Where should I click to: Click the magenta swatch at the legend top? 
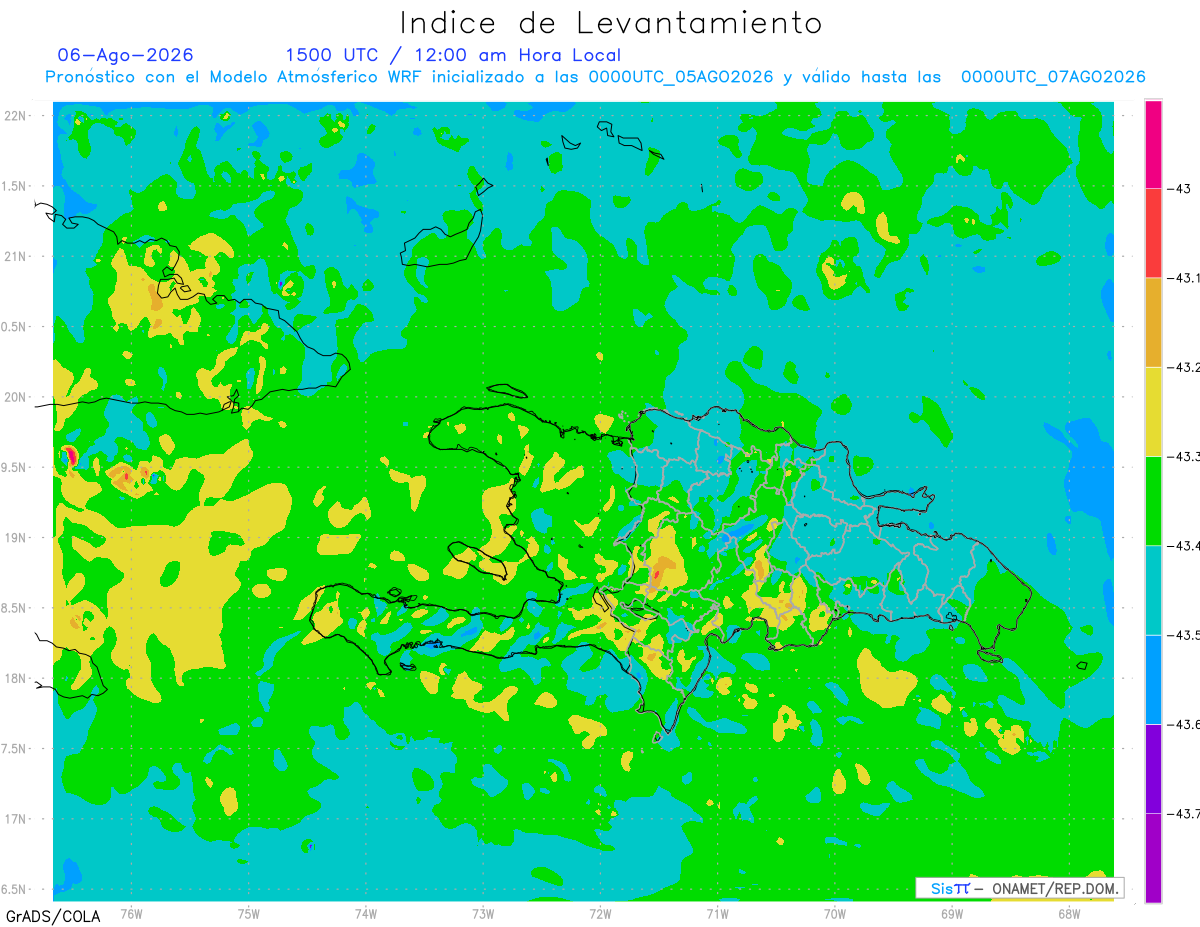(x=1153, y=144)
